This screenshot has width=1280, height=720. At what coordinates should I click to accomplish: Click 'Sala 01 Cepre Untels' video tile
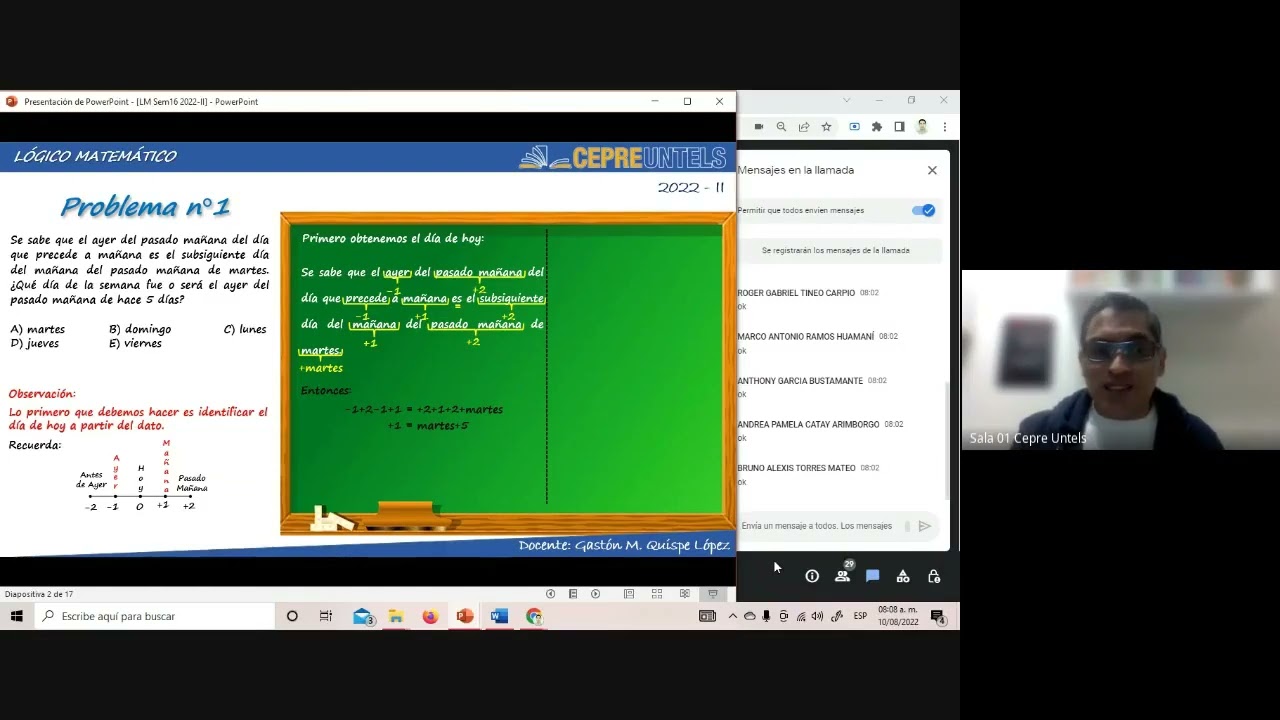(x=1120, y=360)
